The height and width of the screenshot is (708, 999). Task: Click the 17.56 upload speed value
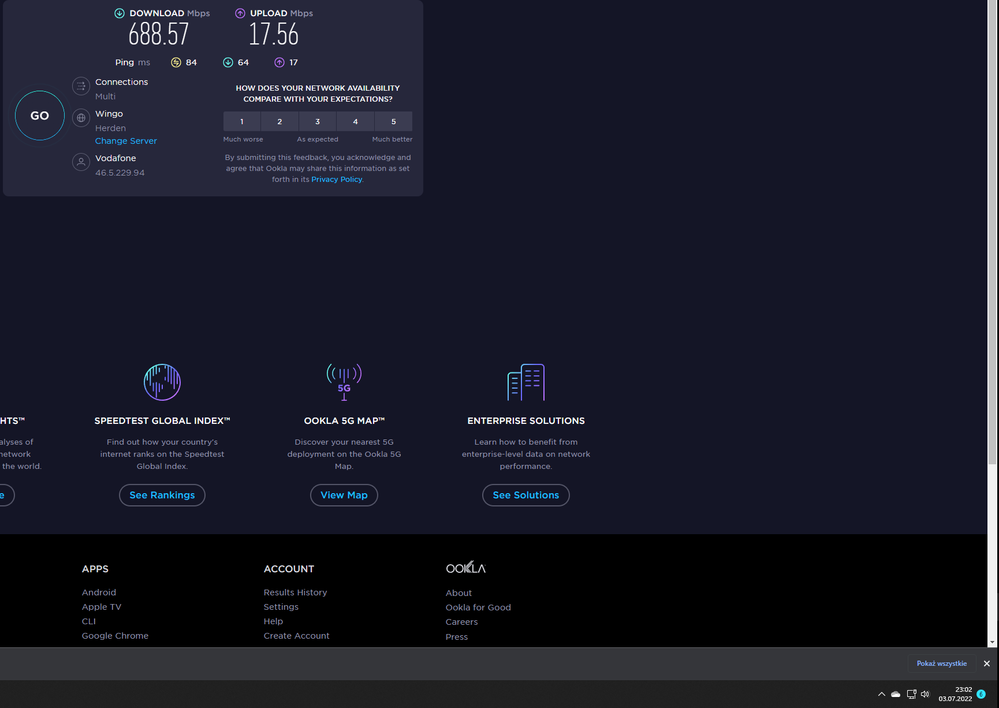click(273, 34)
